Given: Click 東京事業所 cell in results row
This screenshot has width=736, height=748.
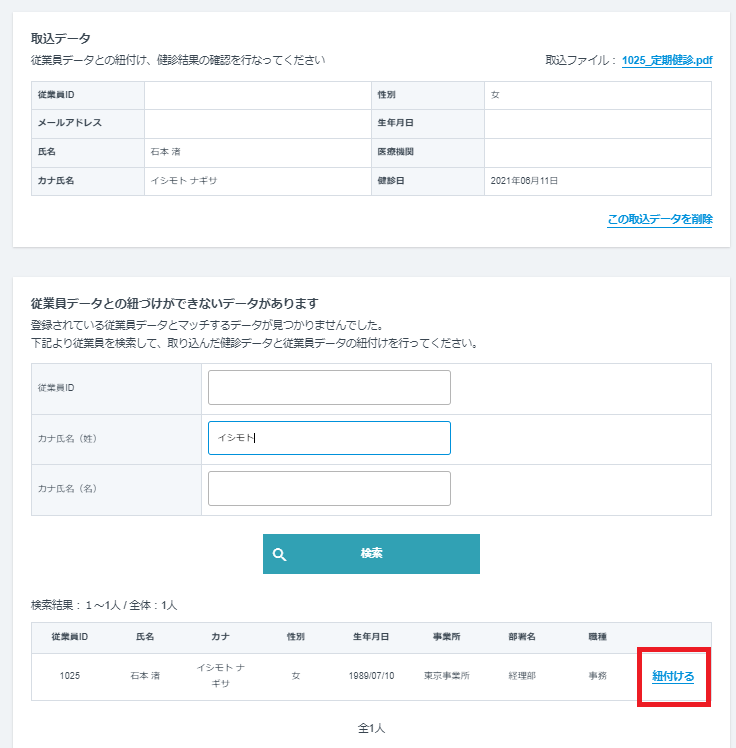Looking at the screenshot, I should 446,676.
